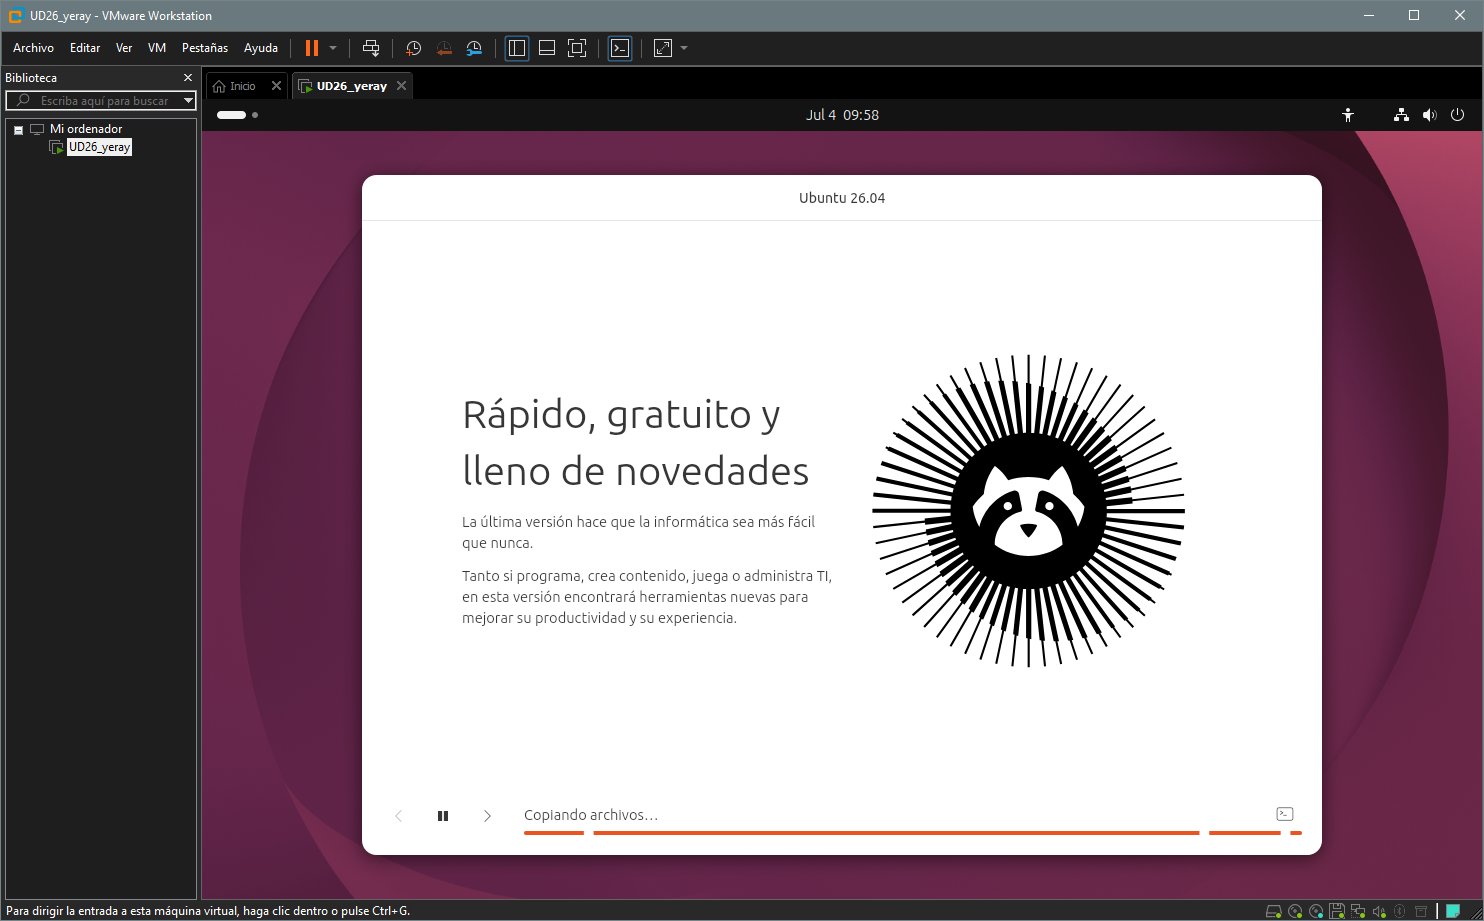The height and width of the screenshot is (921, 1484).
Task: Click the 'Copiando archivos…' status text
Action: pyautogui.click(x=591, y=815)
